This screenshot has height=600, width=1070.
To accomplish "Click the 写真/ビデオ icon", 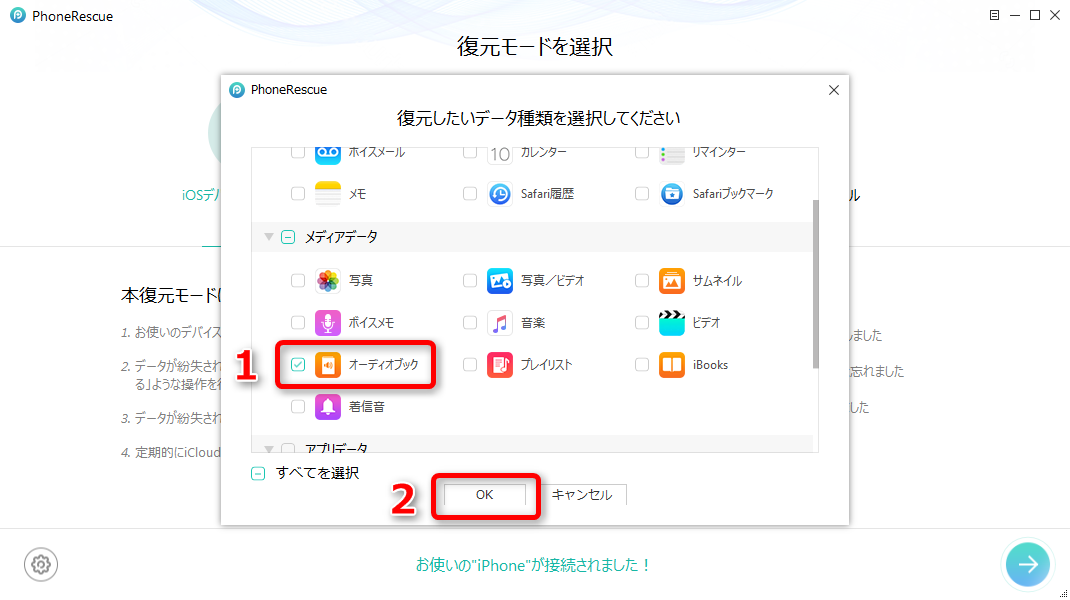I will point(500,281).
